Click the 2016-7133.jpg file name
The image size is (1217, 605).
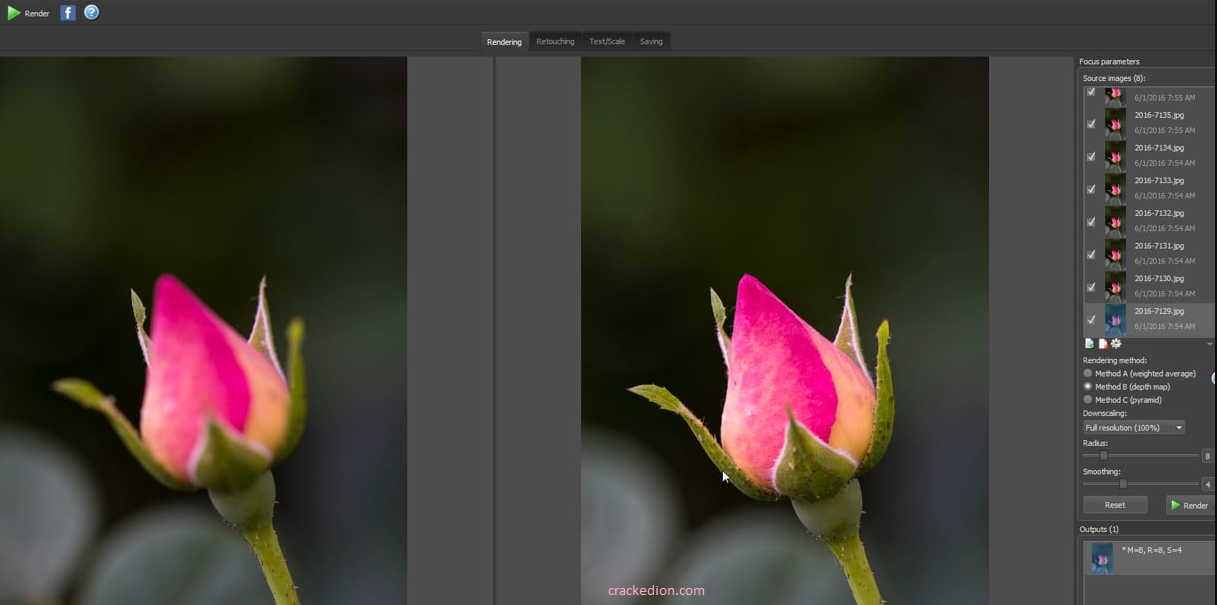(x=1159, y=181)
